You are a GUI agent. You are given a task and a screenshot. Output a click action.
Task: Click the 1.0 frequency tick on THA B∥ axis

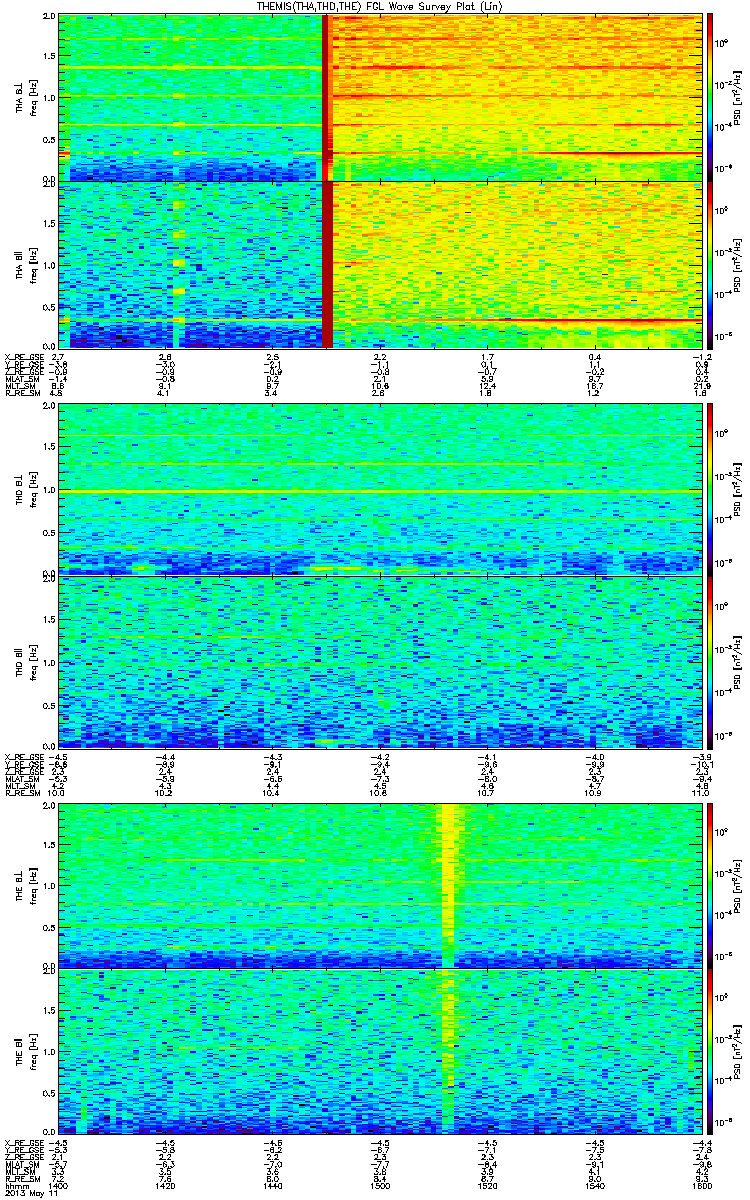[49, 265]
